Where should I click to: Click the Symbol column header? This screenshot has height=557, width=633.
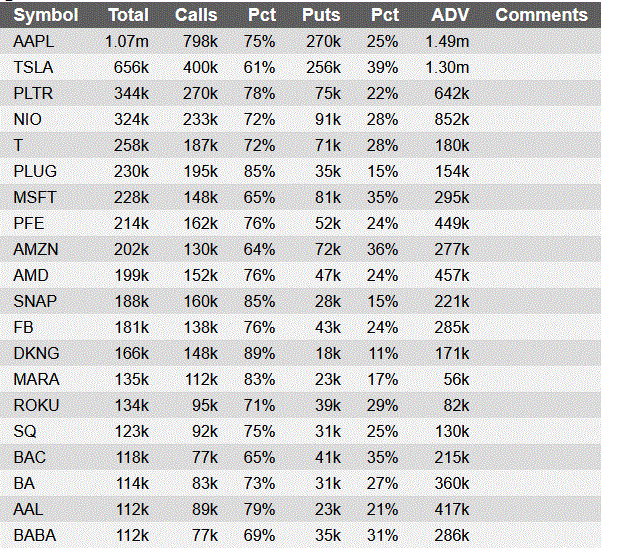(x=45, y=15)
